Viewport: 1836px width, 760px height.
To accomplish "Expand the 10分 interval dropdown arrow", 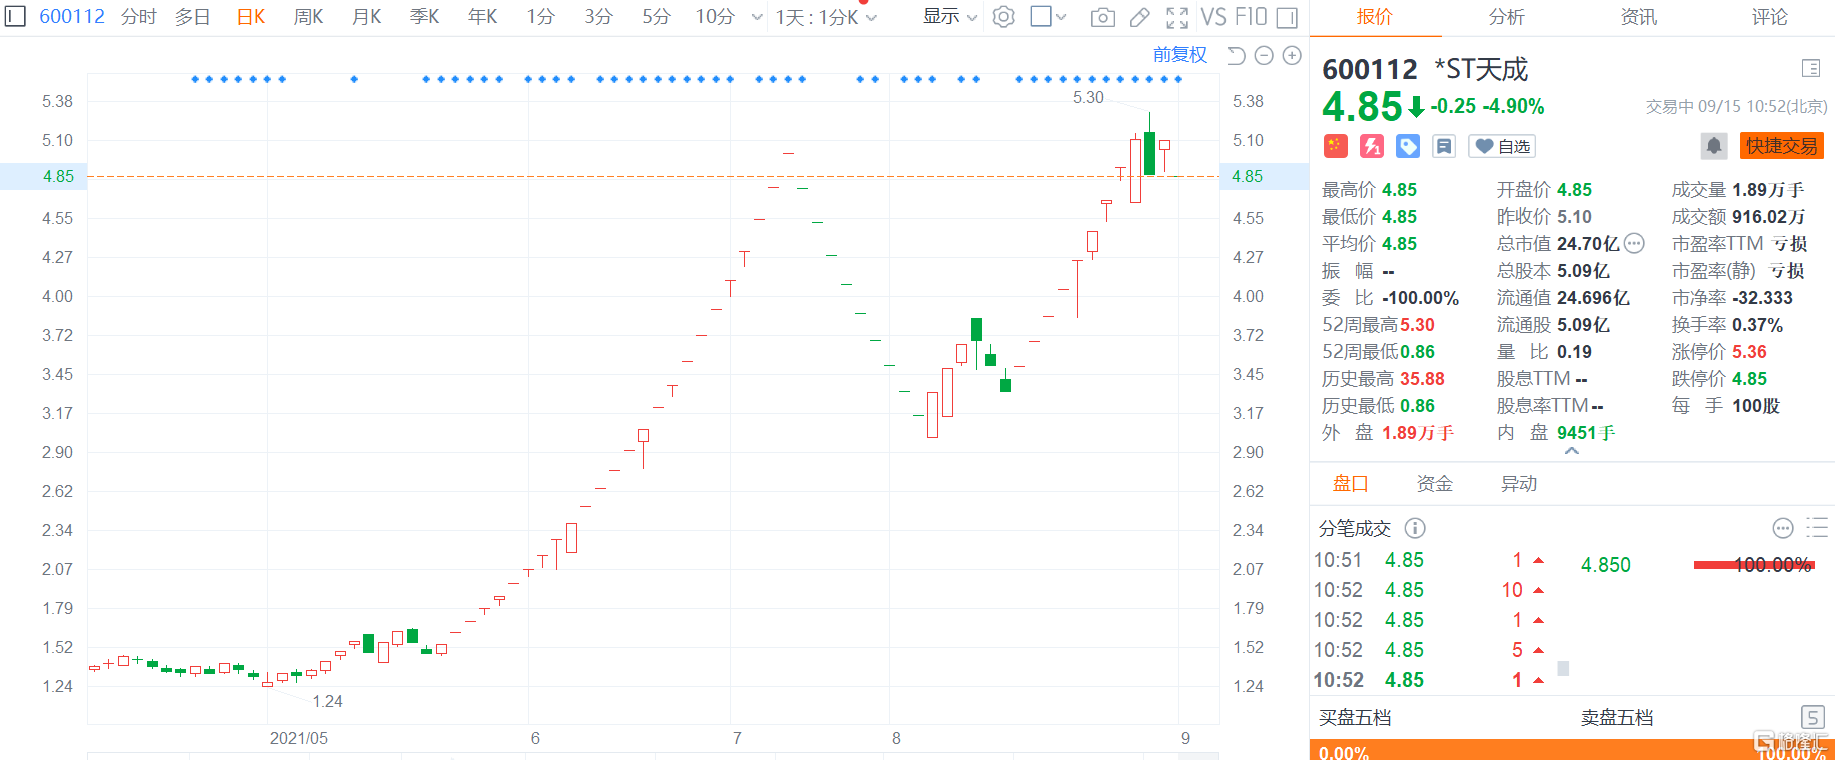I will click(757, 17).
